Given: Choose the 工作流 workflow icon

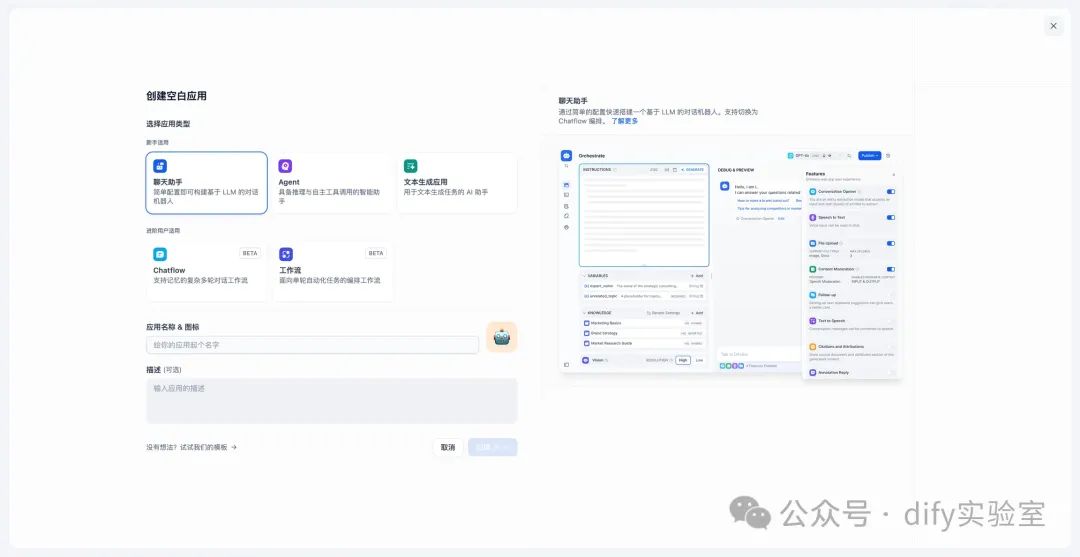Looking at the screenshot, I should click(286, 254).
